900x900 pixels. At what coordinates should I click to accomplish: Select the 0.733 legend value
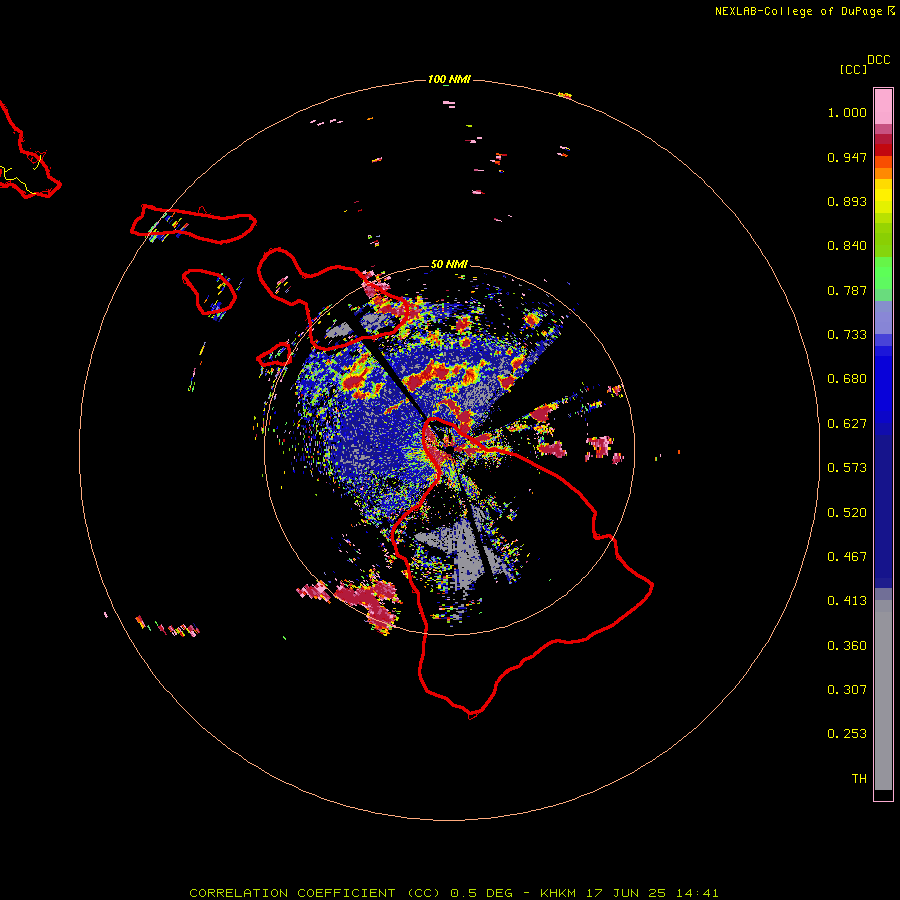tap(847, 335)
